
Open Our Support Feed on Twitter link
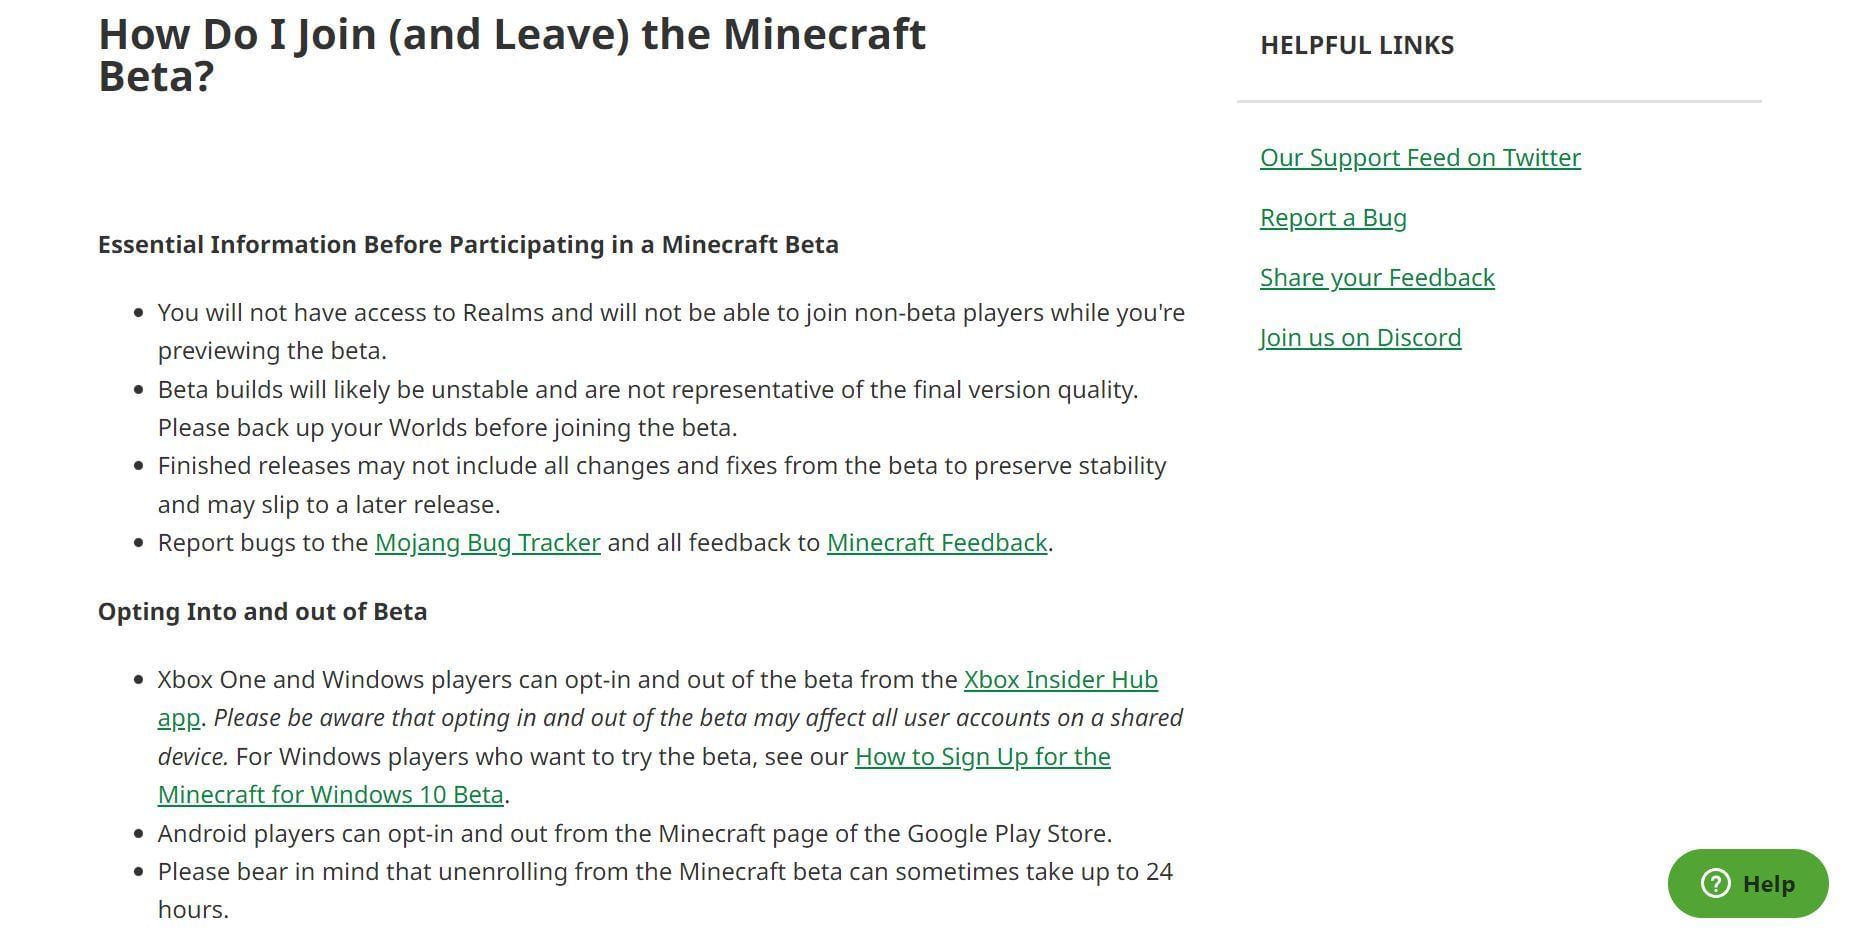(1420, 158)
